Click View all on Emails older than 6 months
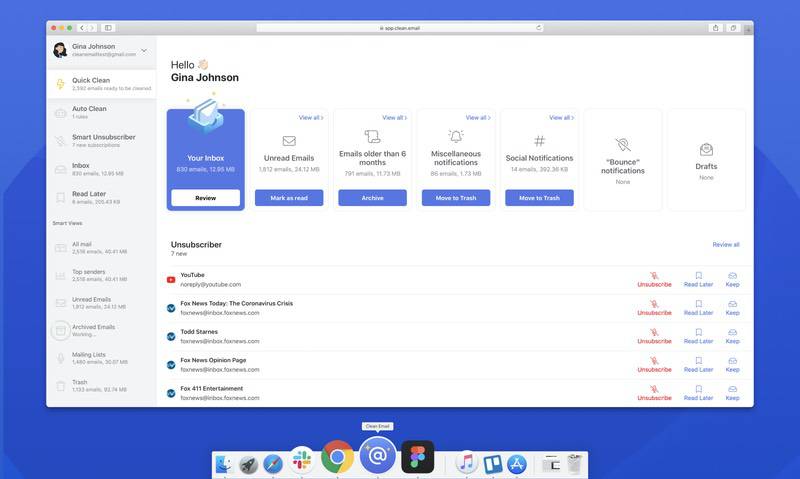 394,118
